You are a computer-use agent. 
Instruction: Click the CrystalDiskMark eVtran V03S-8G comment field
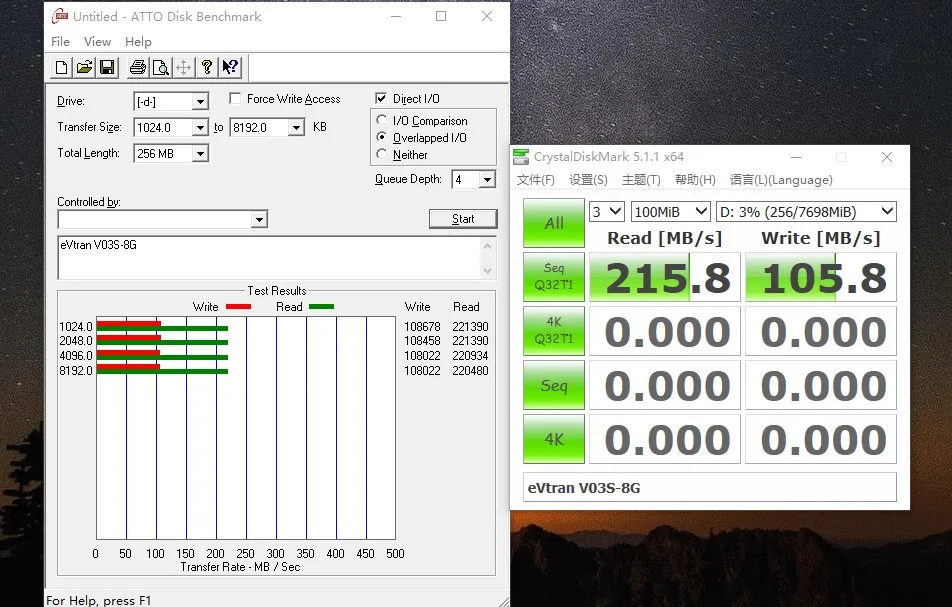coord(710,487)
